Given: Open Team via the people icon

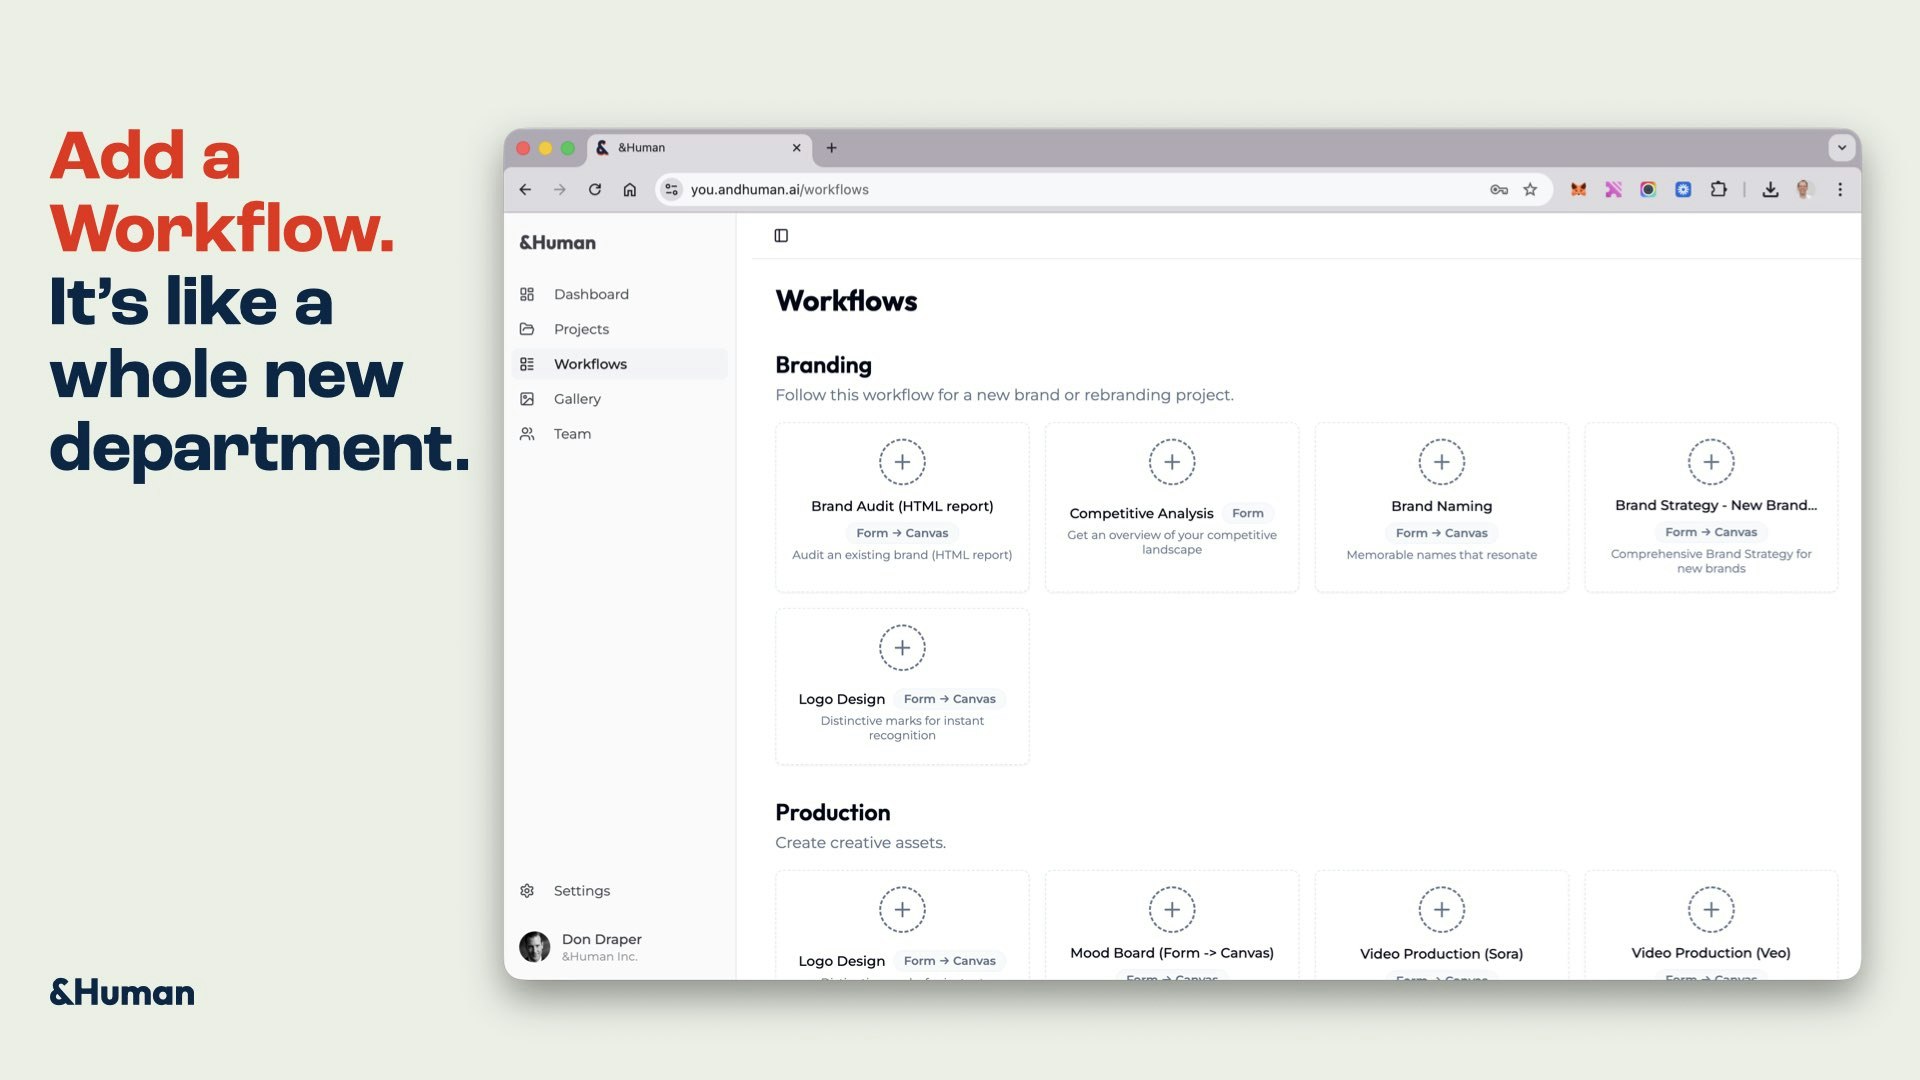Looking at the screenshot, I should 527,433.
